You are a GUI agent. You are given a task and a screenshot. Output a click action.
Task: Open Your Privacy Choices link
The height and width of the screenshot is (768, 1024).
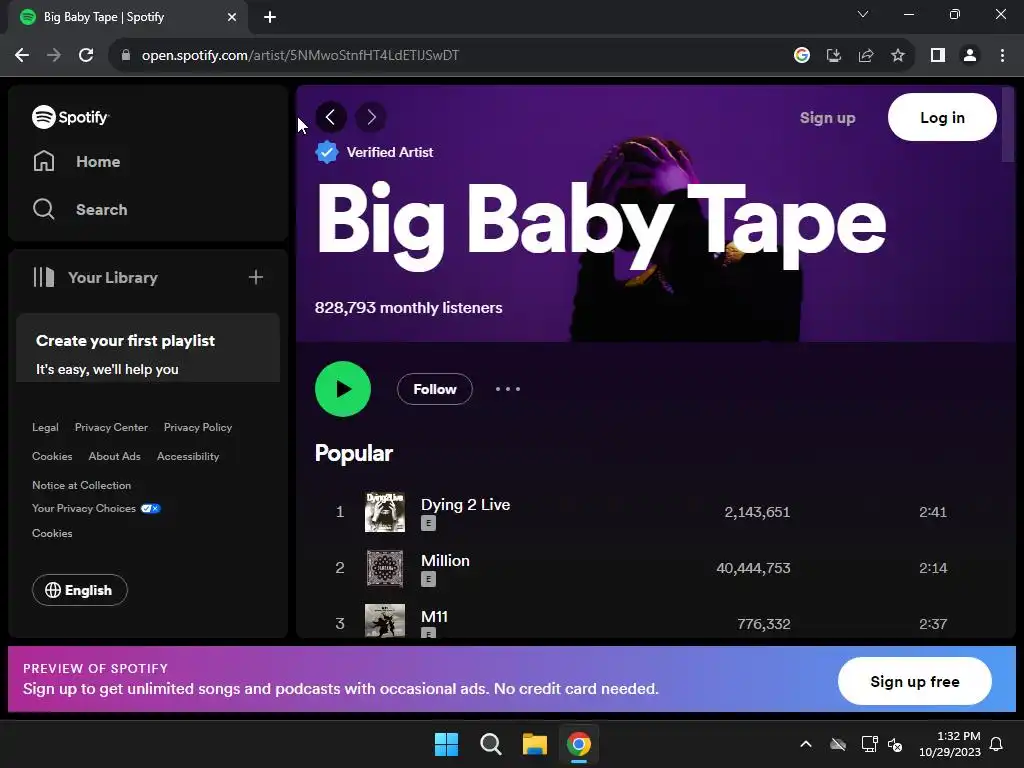pyautogui.click(x=96, y=509)
